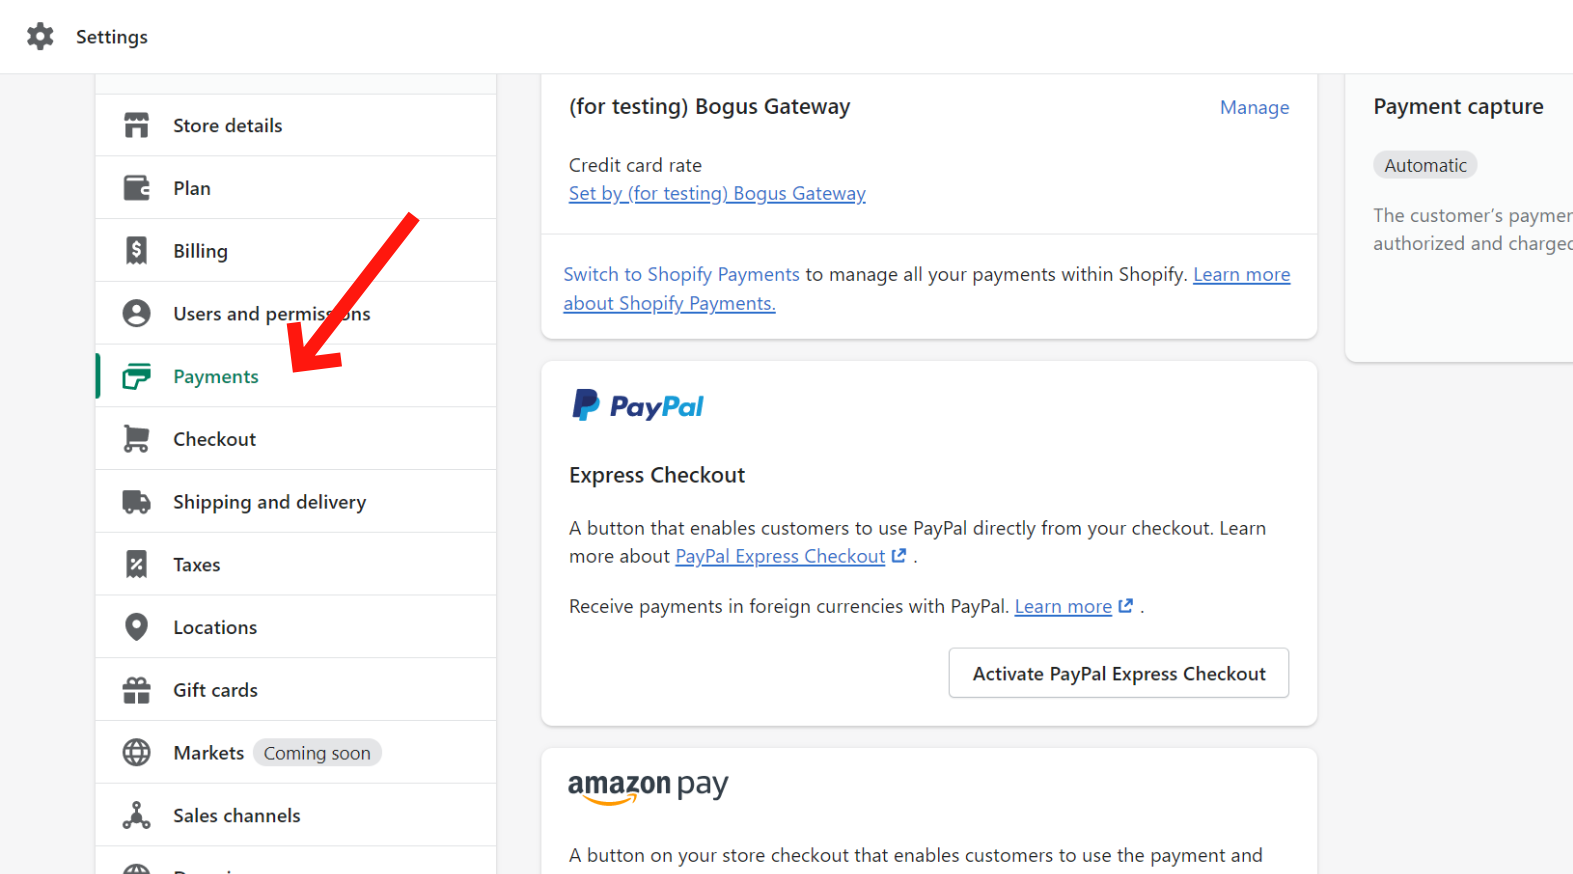The height and width of the screenshot is (874, 1573).
Task: Select the Checkout shopping cart icon
Action: coord(137,438)
